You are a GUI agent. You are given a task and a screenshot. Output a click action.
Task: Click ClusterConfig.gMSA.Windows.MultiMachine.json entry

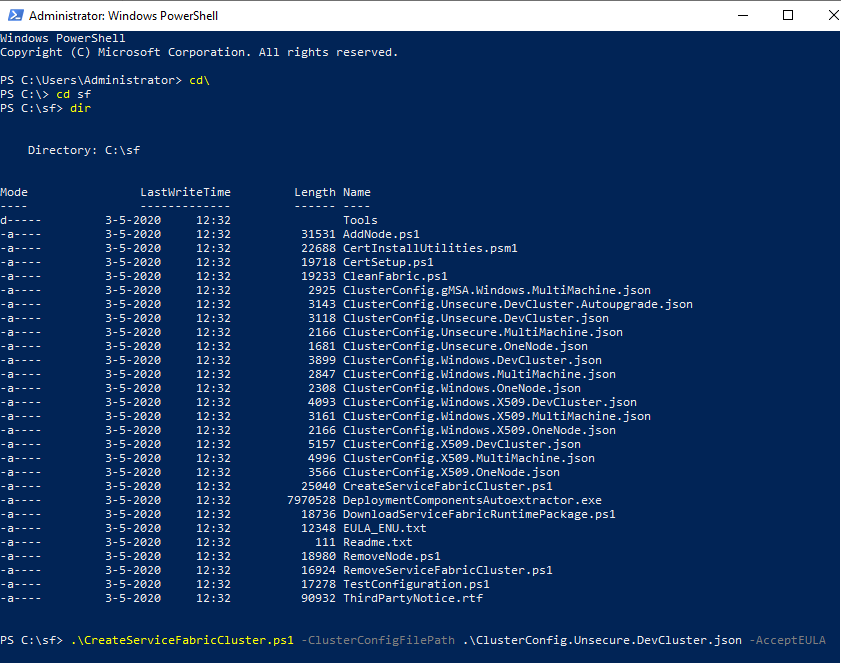497,290
